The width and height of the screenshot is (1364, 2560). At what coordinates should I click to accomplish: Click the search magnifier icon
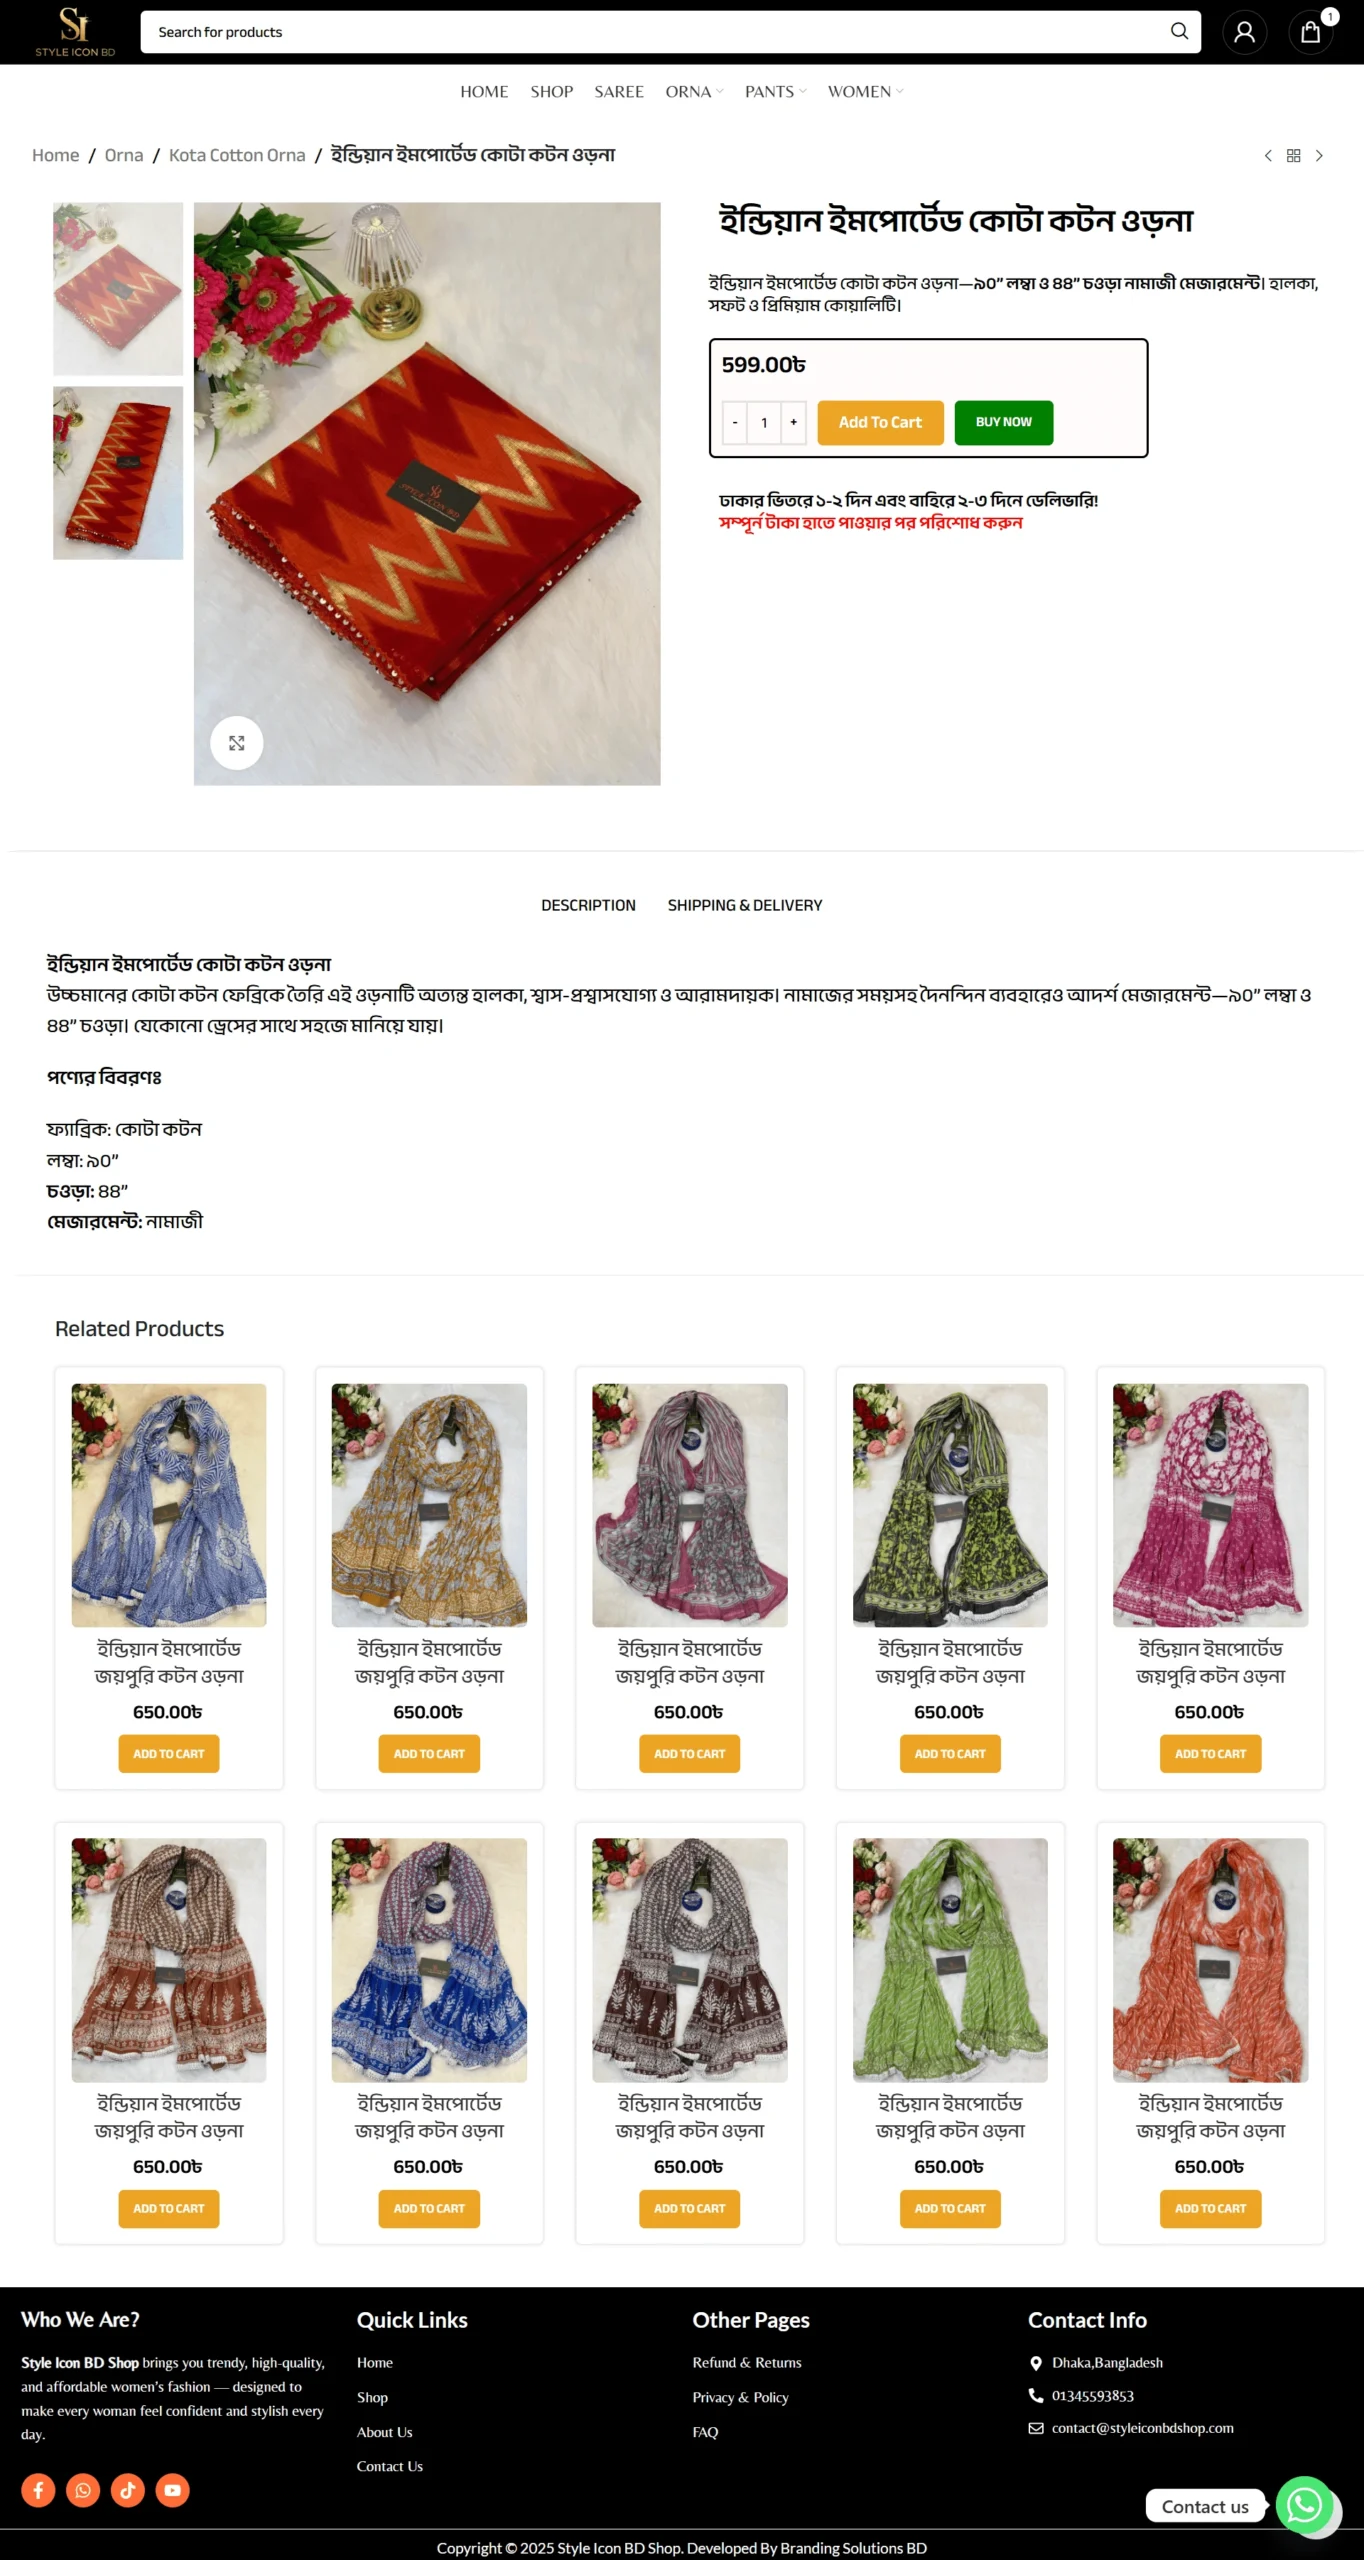pos(1179,31)
